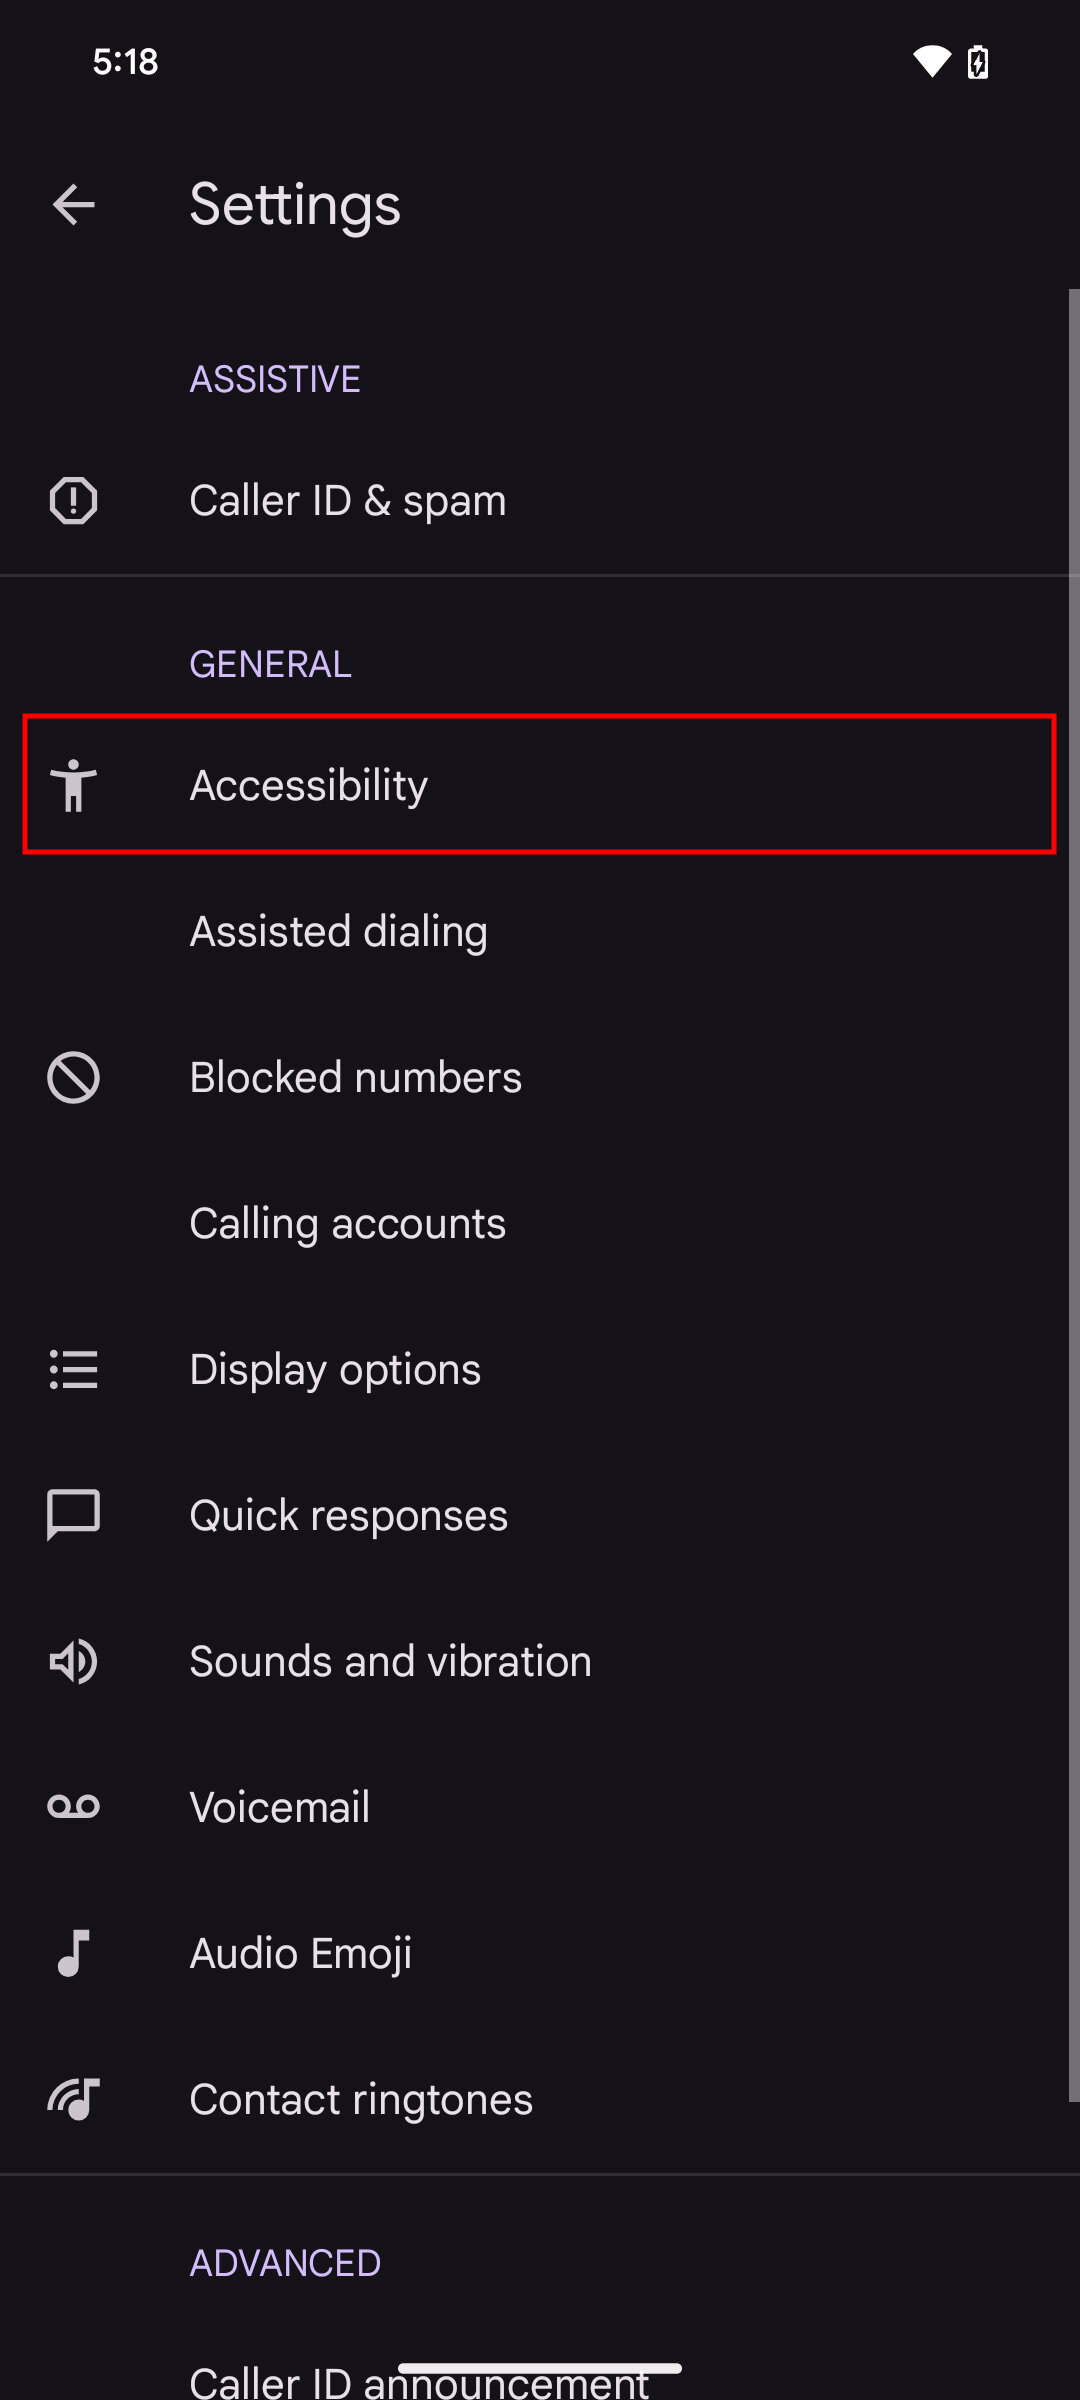Tap the Blocked numbers circle-slash icon
This screenshot has width=1080, height=2400.
73,1078
